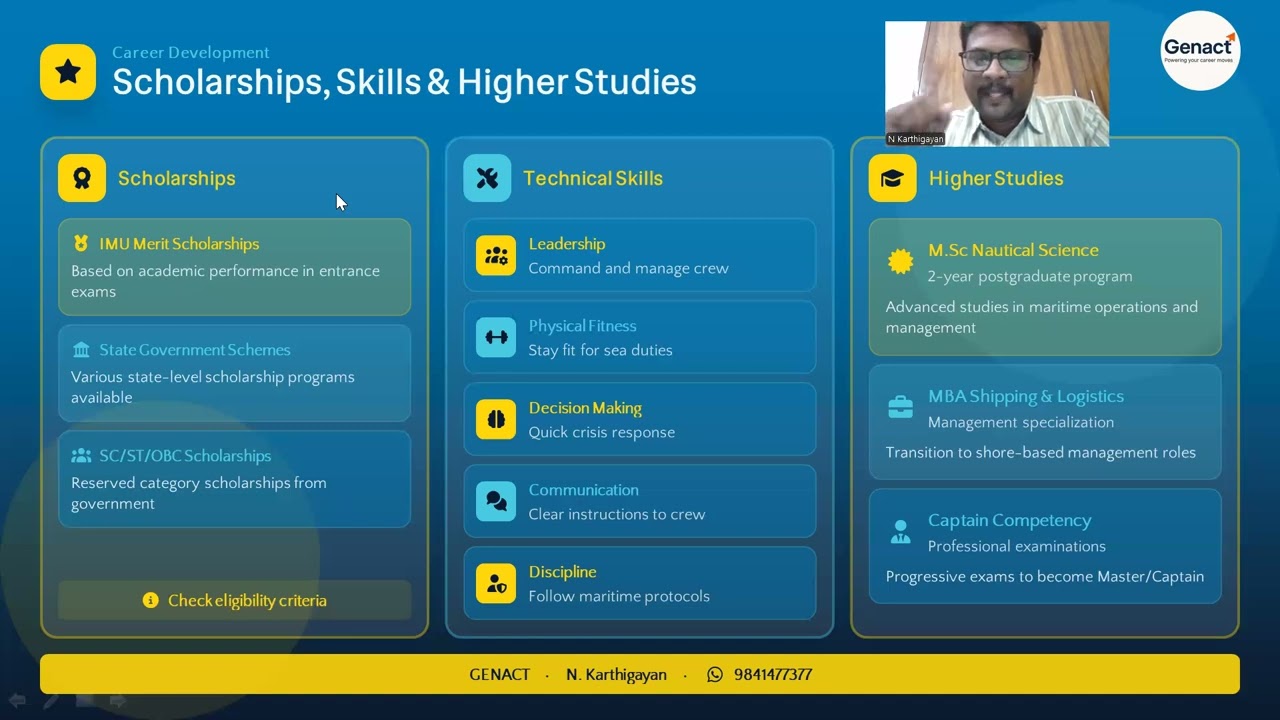Image resolution: width=1280 pixels, height=720 pixels.
Task: Click the info icon beside Check eligibility criteria
Action: (151, 600)
